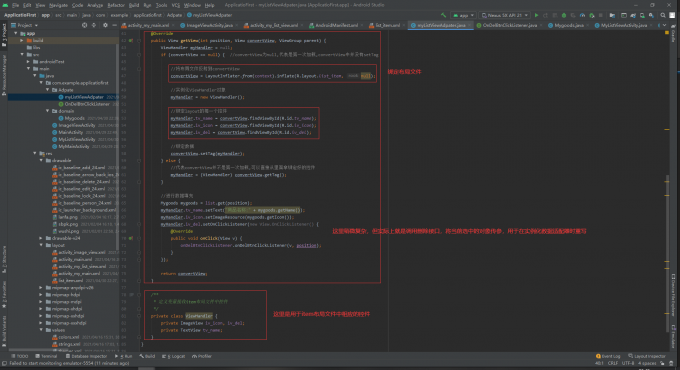Viewport: 680px width, 370px height.
Task: Expand the drawable-v24 folder
Action: [x=42, y=238]
